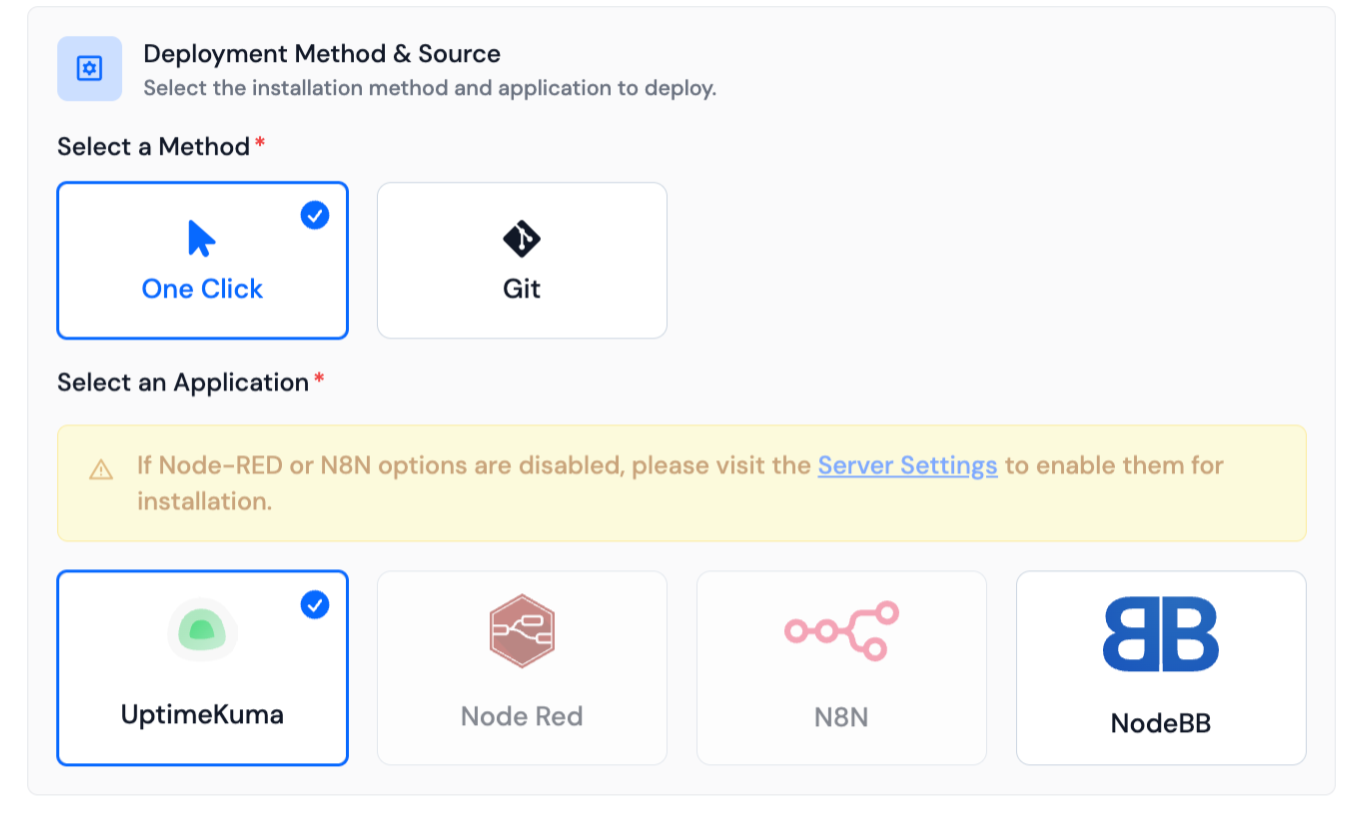
Task: Click the Git branch icon
Action: (521, 239)
